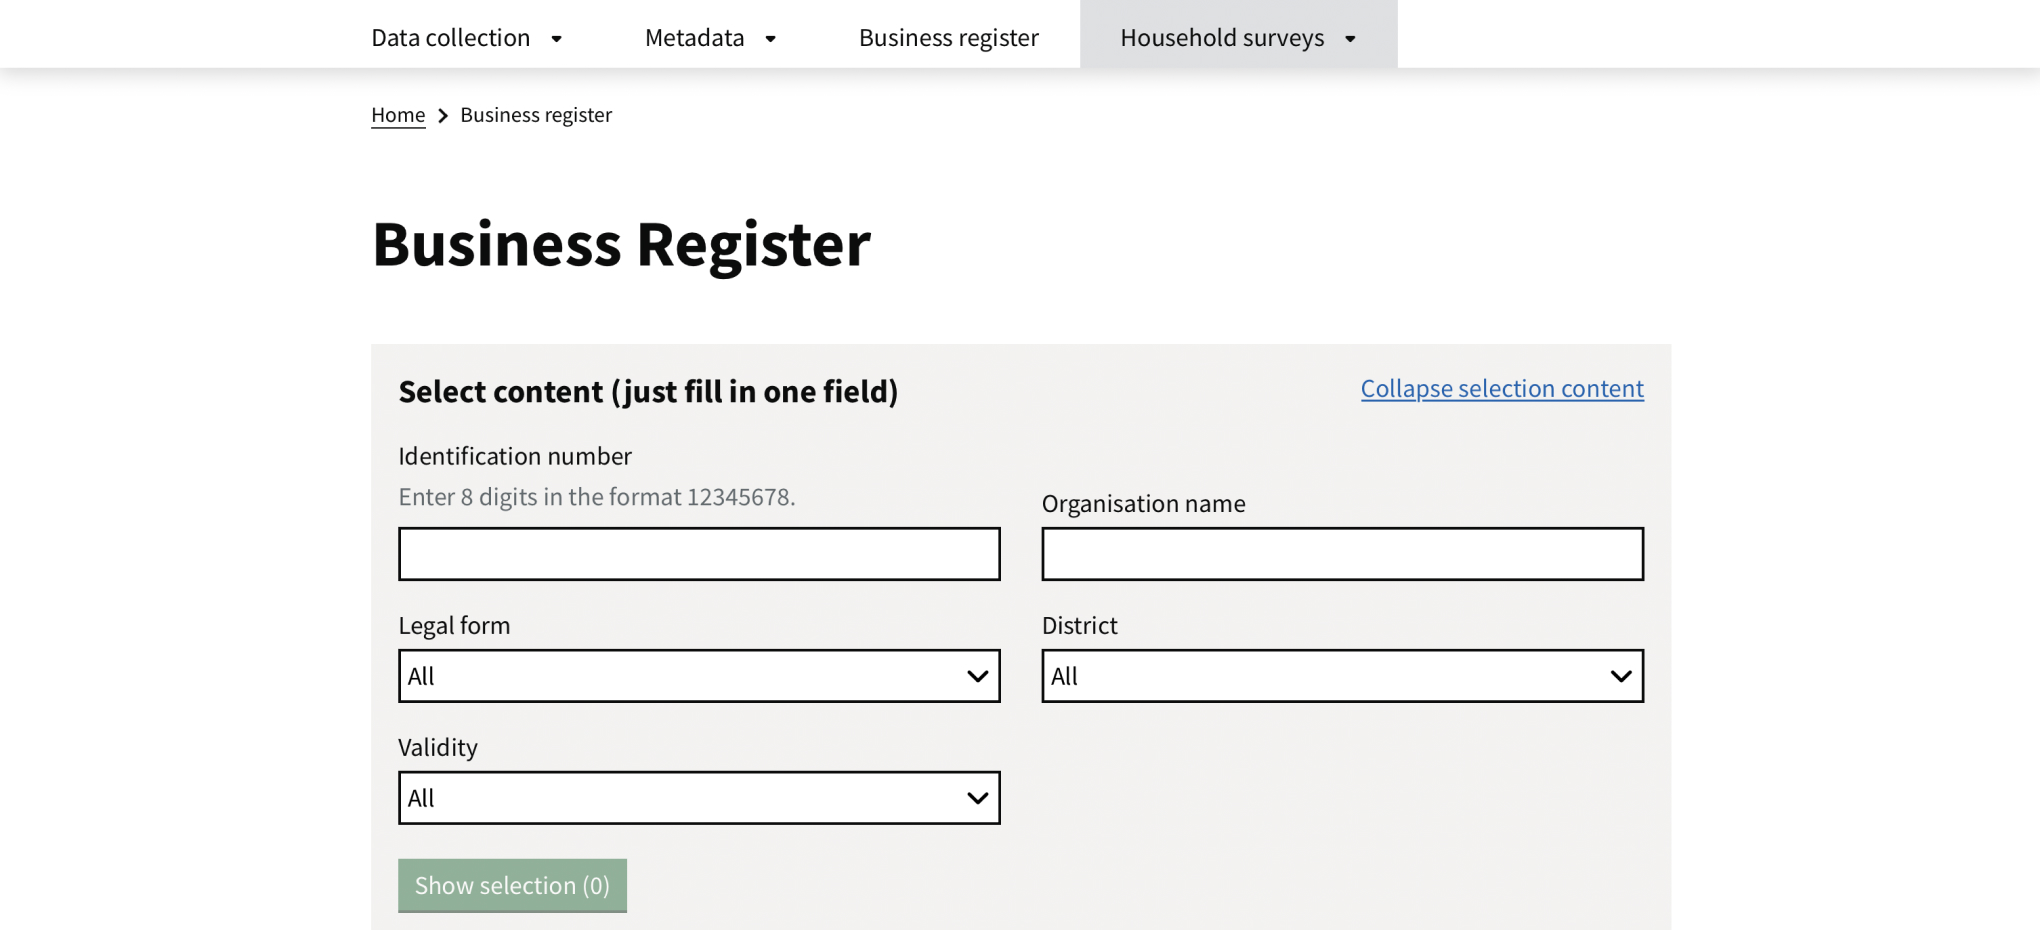Viewport: 2040px width, 930px height.
Task: Follow the Home breadcrumb link
Action: 398,115
